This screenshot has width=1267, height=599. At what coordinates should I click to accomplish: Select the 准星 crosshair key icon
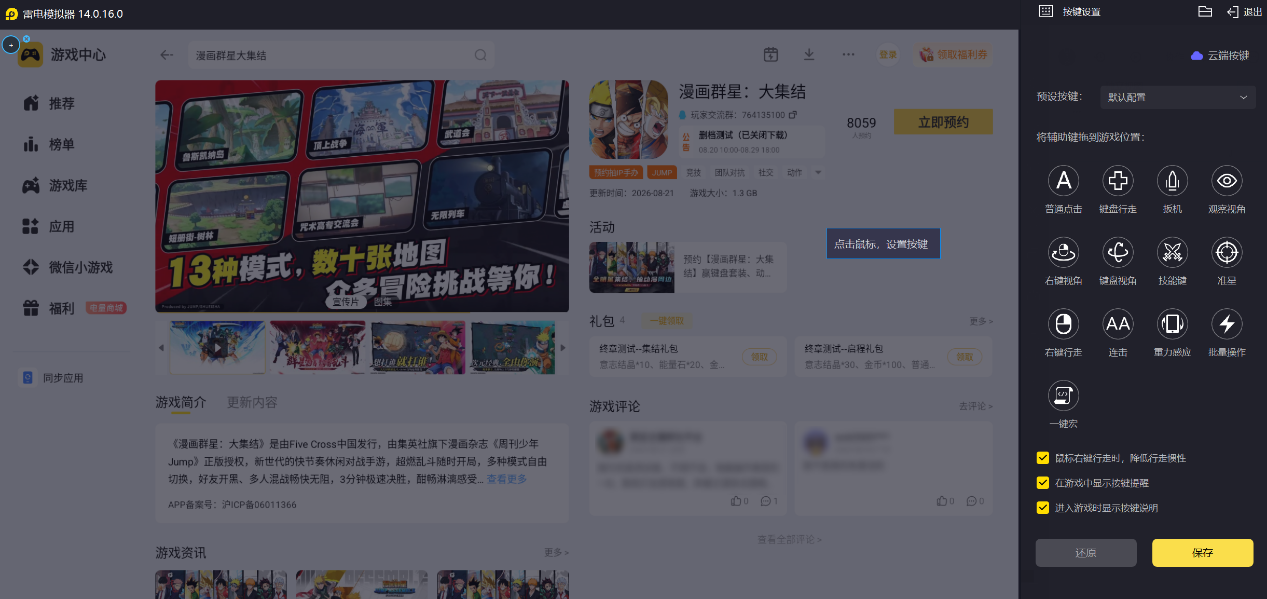(1227, 252)
